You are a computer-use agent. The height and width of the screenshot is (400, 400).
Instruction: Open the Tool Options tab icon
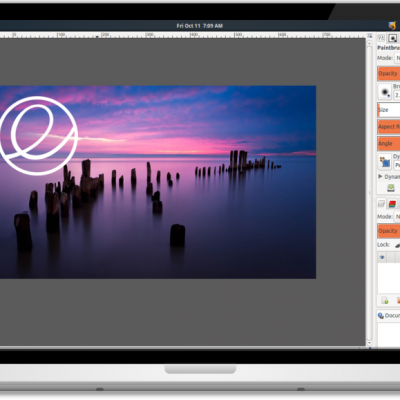(x=381, y=38)
